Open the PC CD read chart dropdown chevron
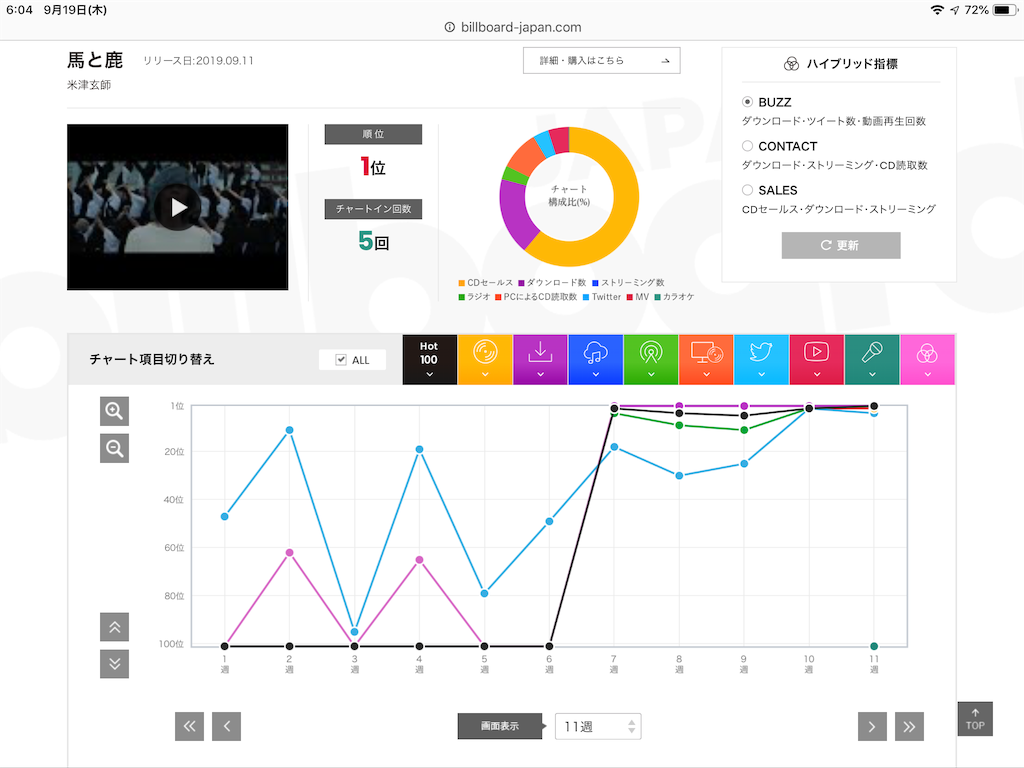 click(706, 375)
